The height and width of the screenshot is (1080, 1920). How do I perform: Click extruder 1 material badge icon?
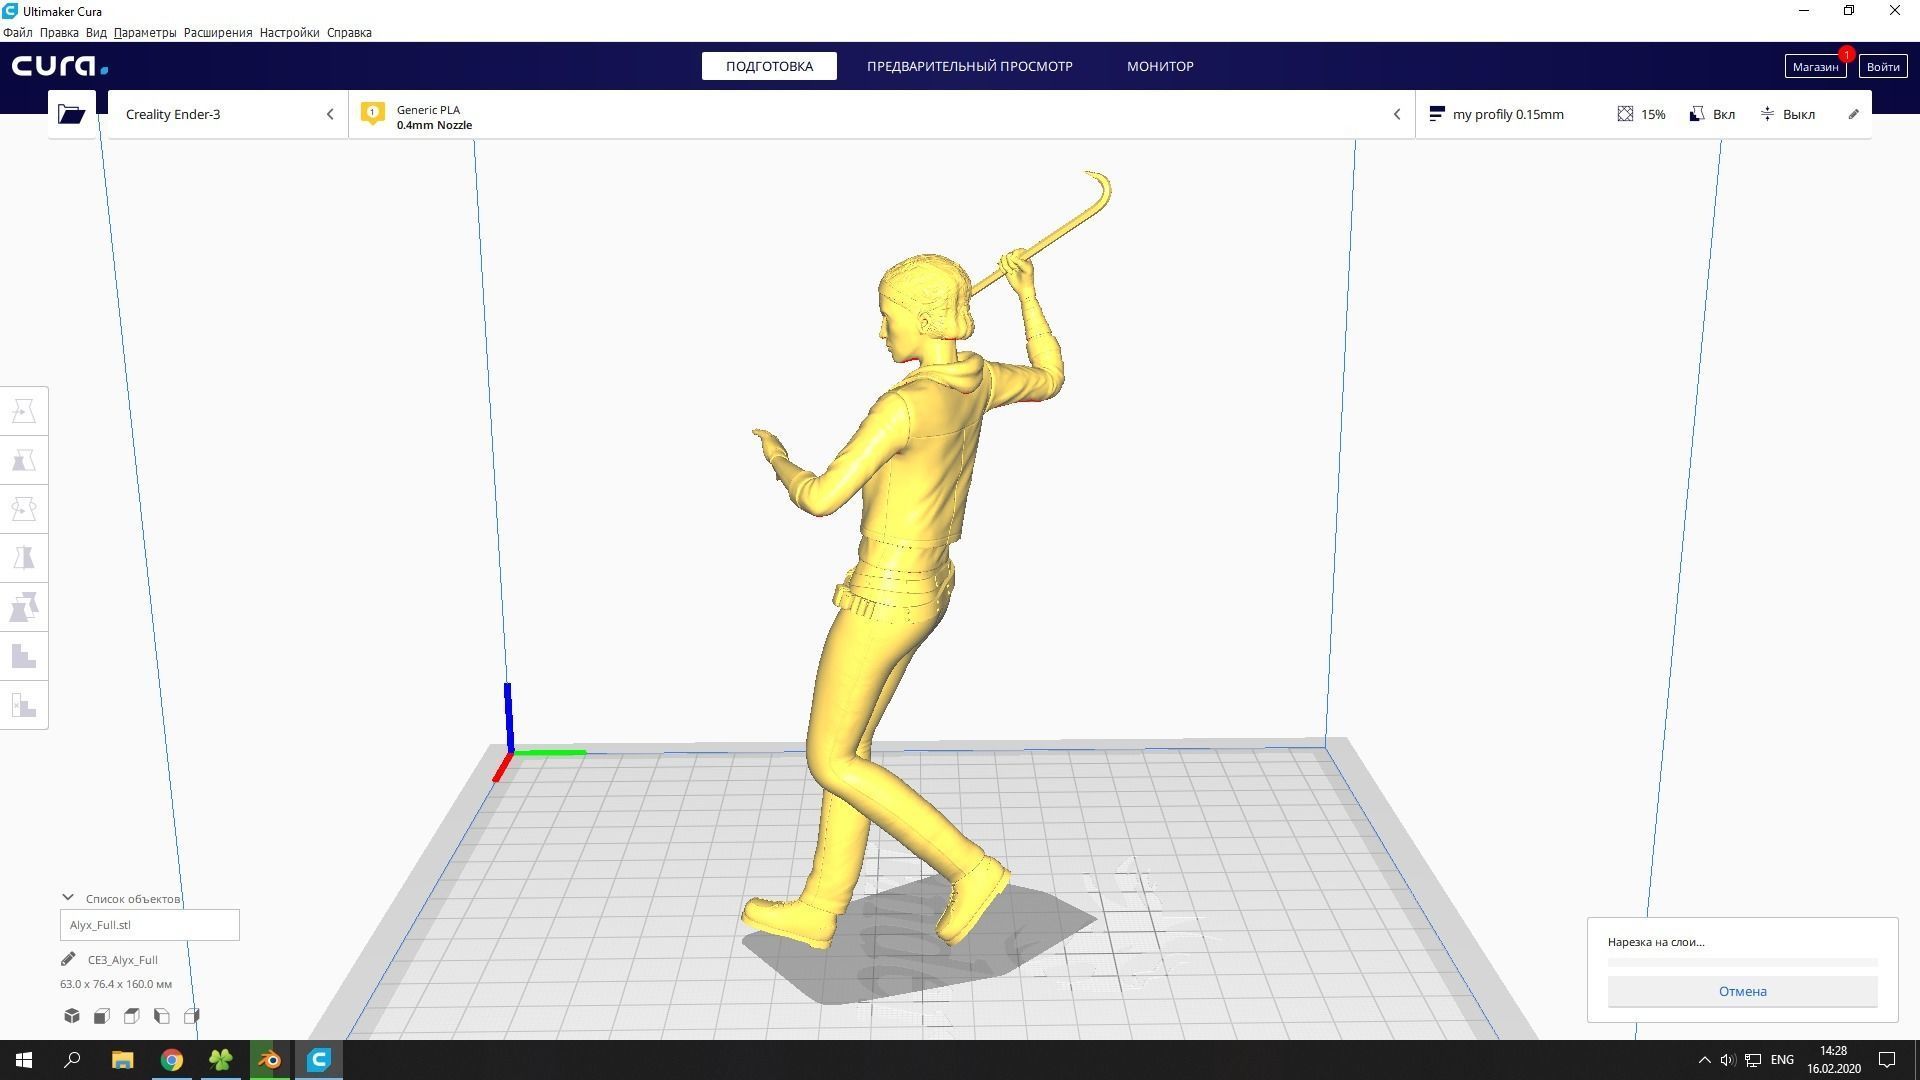[x=373, y=114]
